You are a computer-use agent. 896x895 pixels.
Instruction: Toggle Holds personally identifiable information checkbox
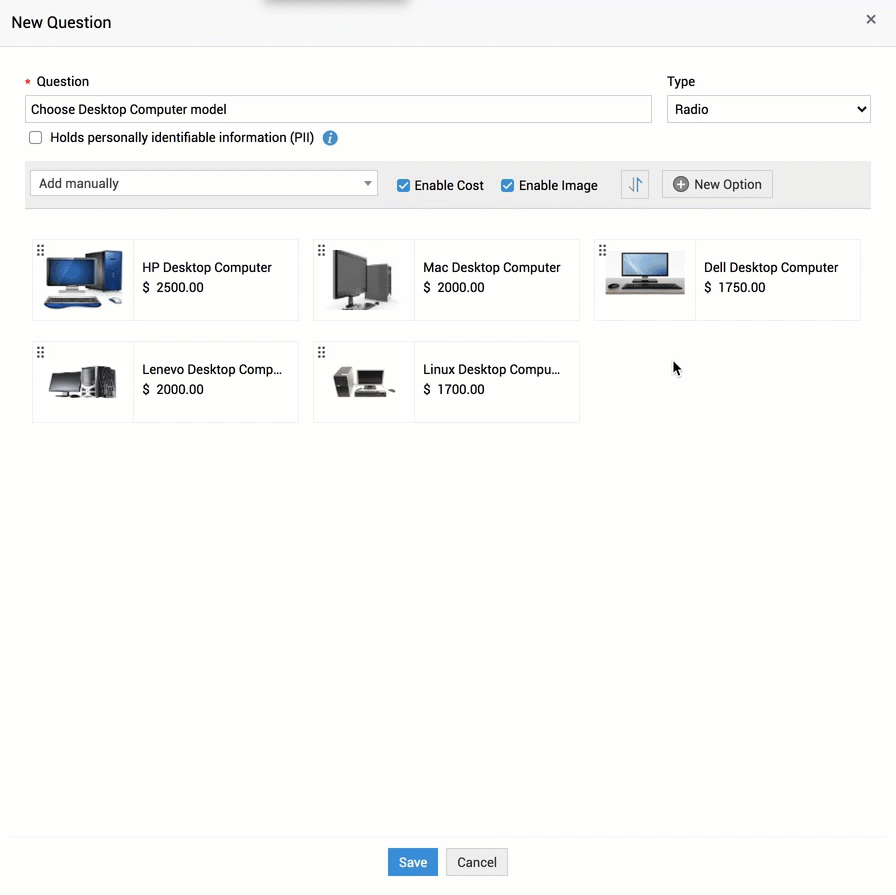(35, 138)
